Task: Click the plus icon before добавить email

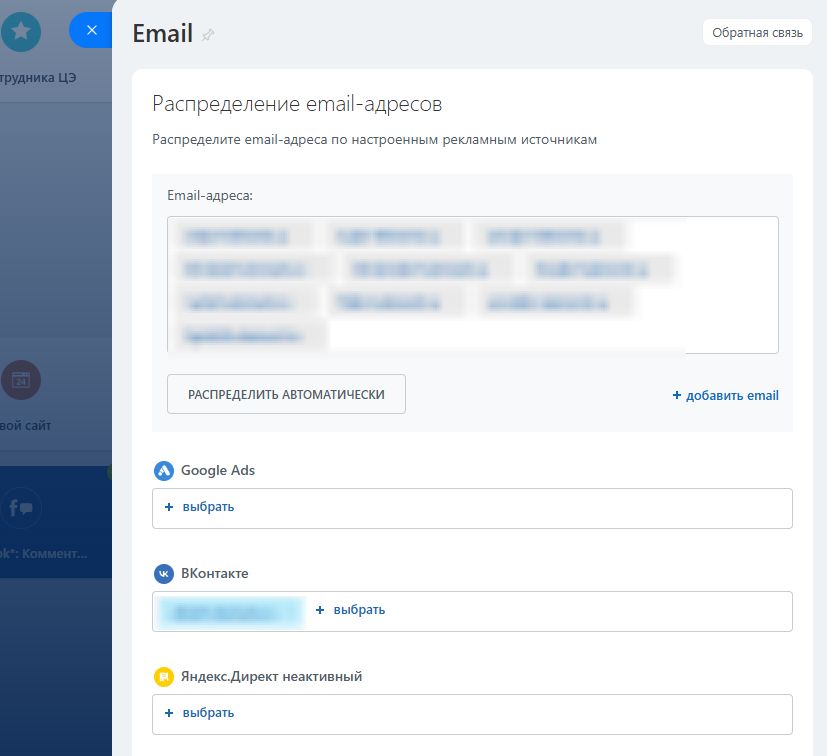Action: (676, 395)
